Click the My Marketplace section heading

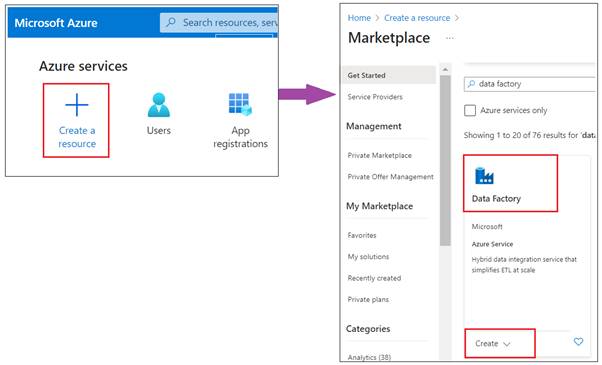[379, 206]
